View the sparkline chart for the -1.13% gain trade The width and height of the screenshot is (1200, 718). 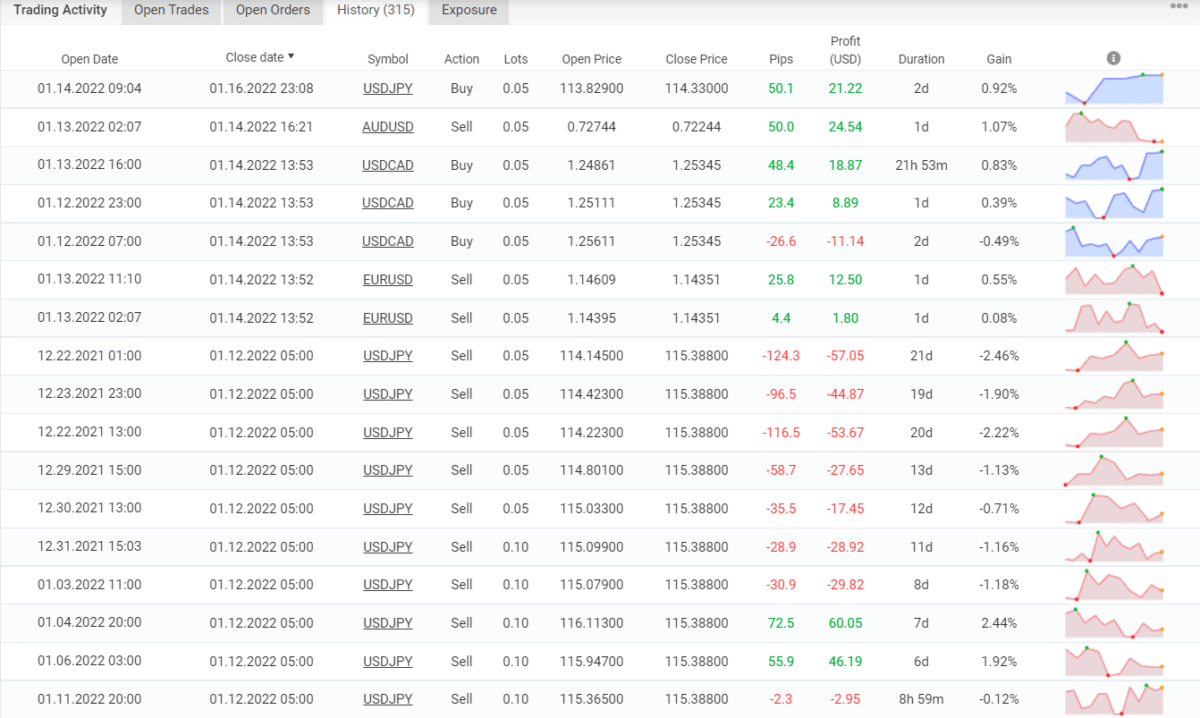point(1114,470)
